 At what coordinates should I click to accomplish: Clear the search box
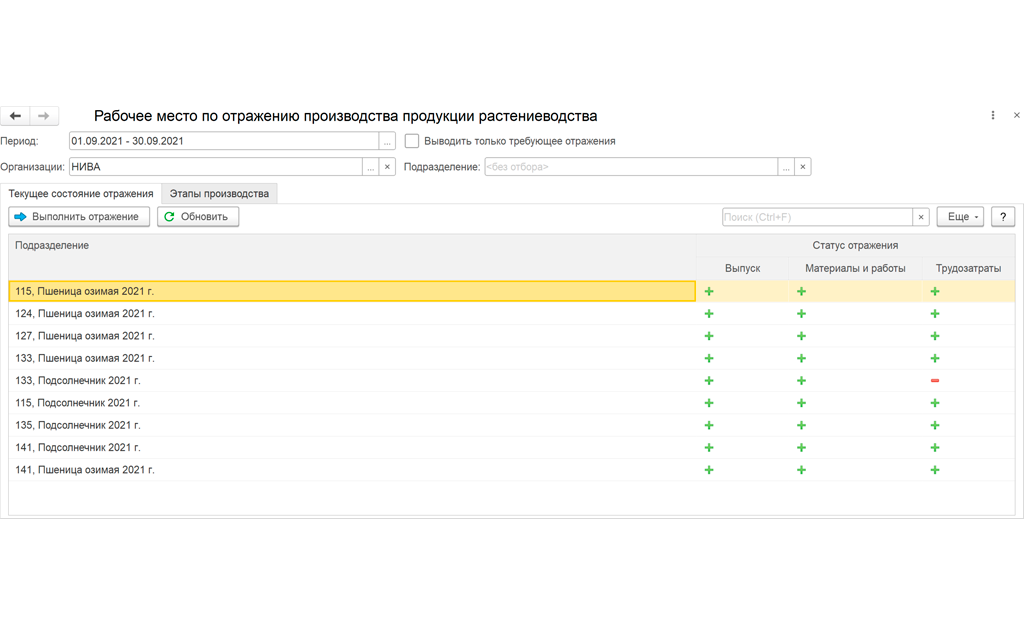click(x=921, y=217)
